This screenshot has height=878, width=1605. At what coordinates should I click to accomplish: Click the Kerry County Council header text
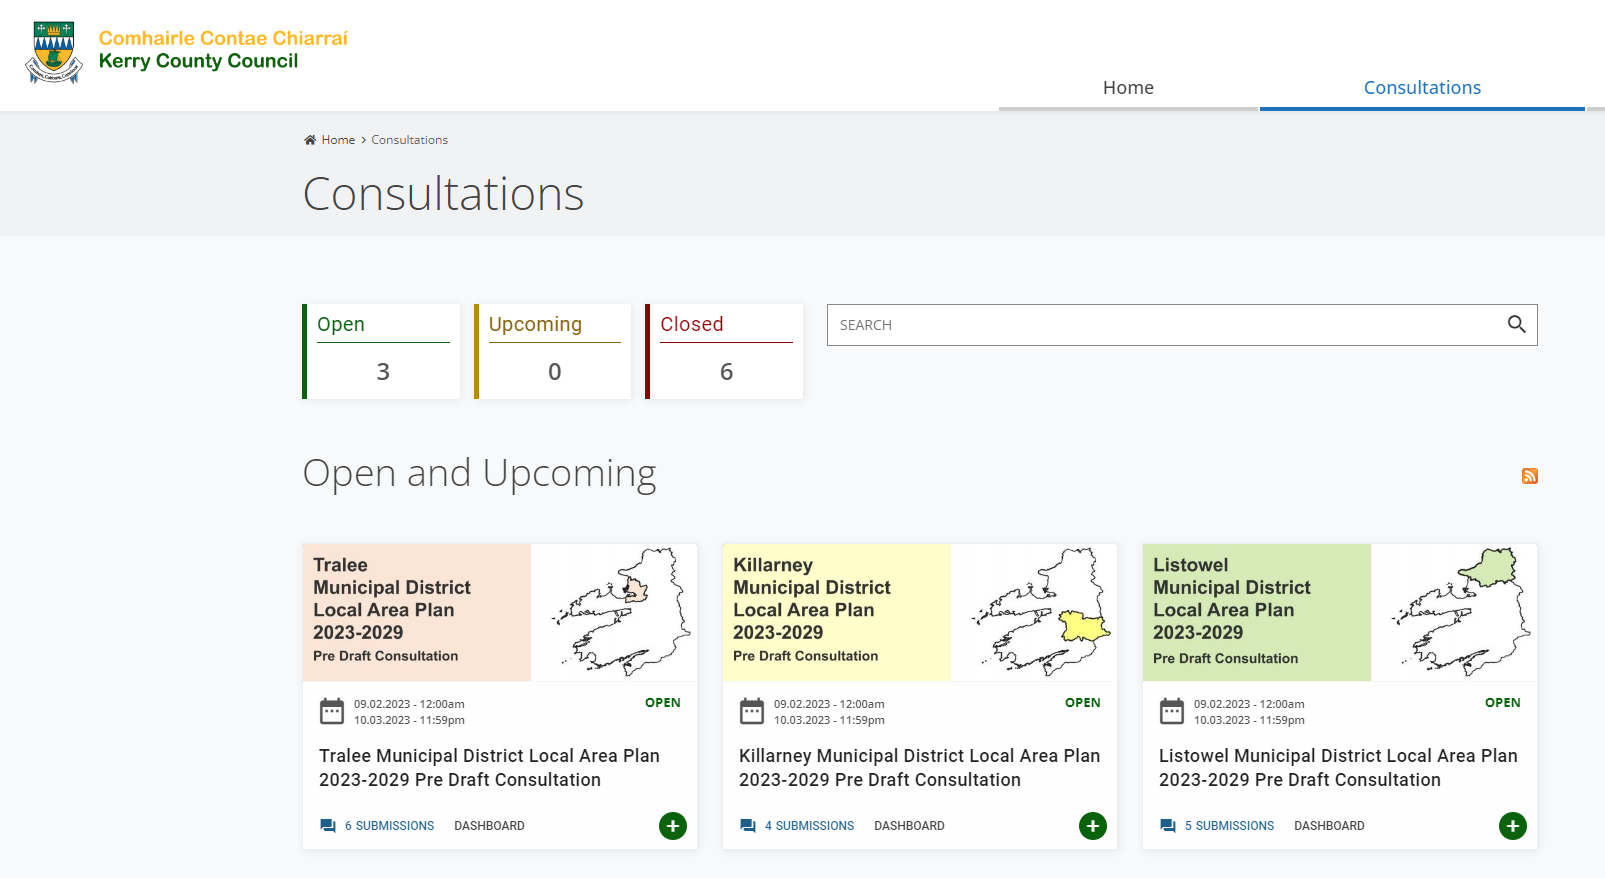point(198,61)
